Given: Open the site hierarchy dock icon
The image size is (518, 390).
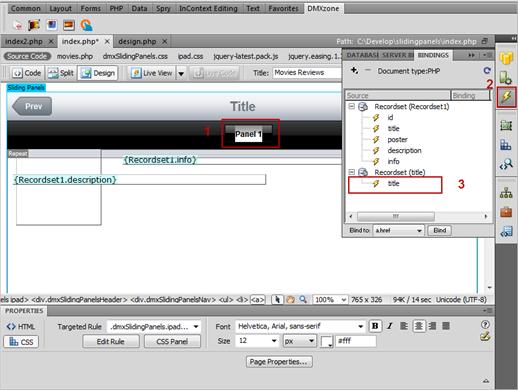Looking at the screenshot, I should [506, 193].
